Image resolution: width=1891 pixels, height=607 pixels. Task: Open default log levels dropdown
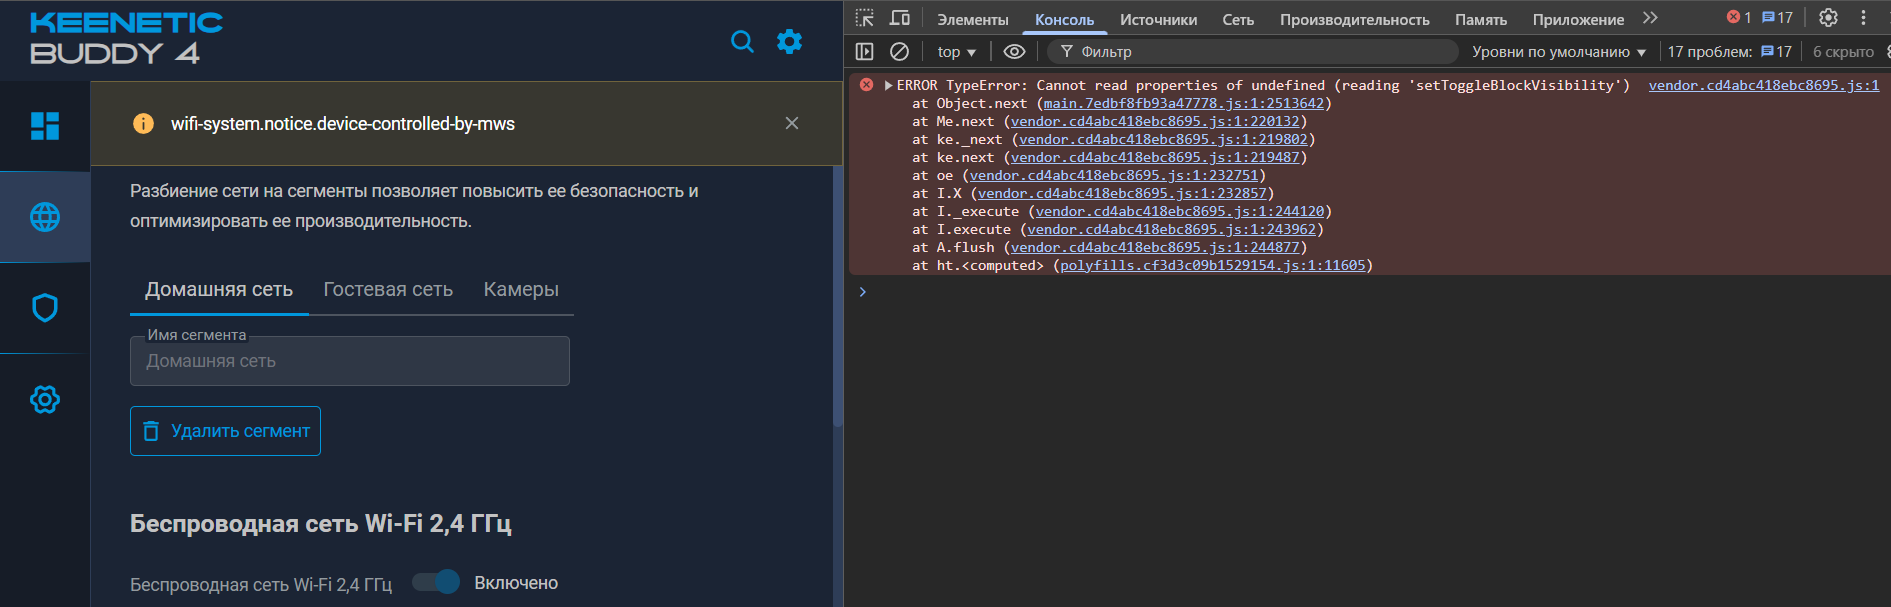pyautogui.click(x=1559, y=51)
